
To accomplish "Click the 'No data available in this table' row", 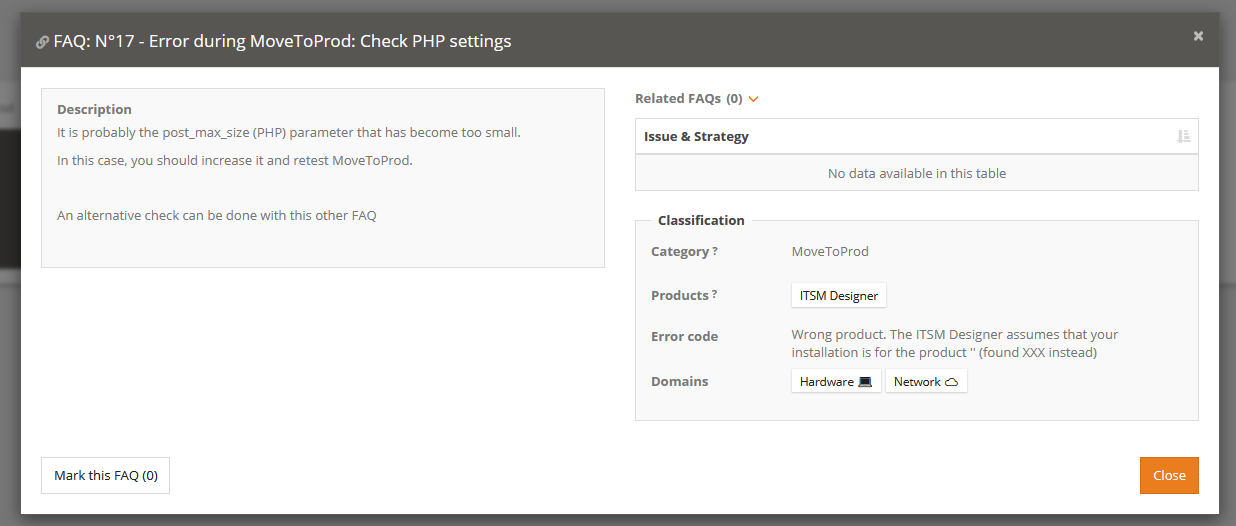I will point(916,173).
